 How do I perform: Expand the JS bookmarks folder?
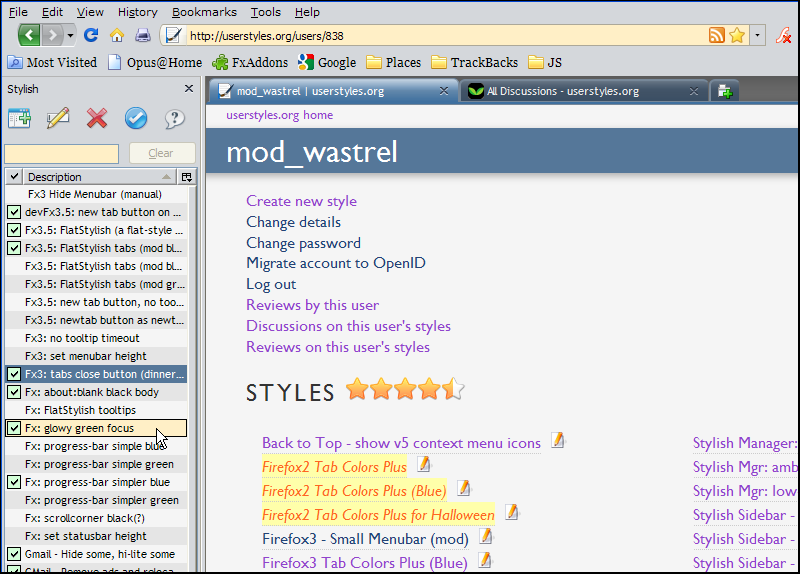pos(545,62)
